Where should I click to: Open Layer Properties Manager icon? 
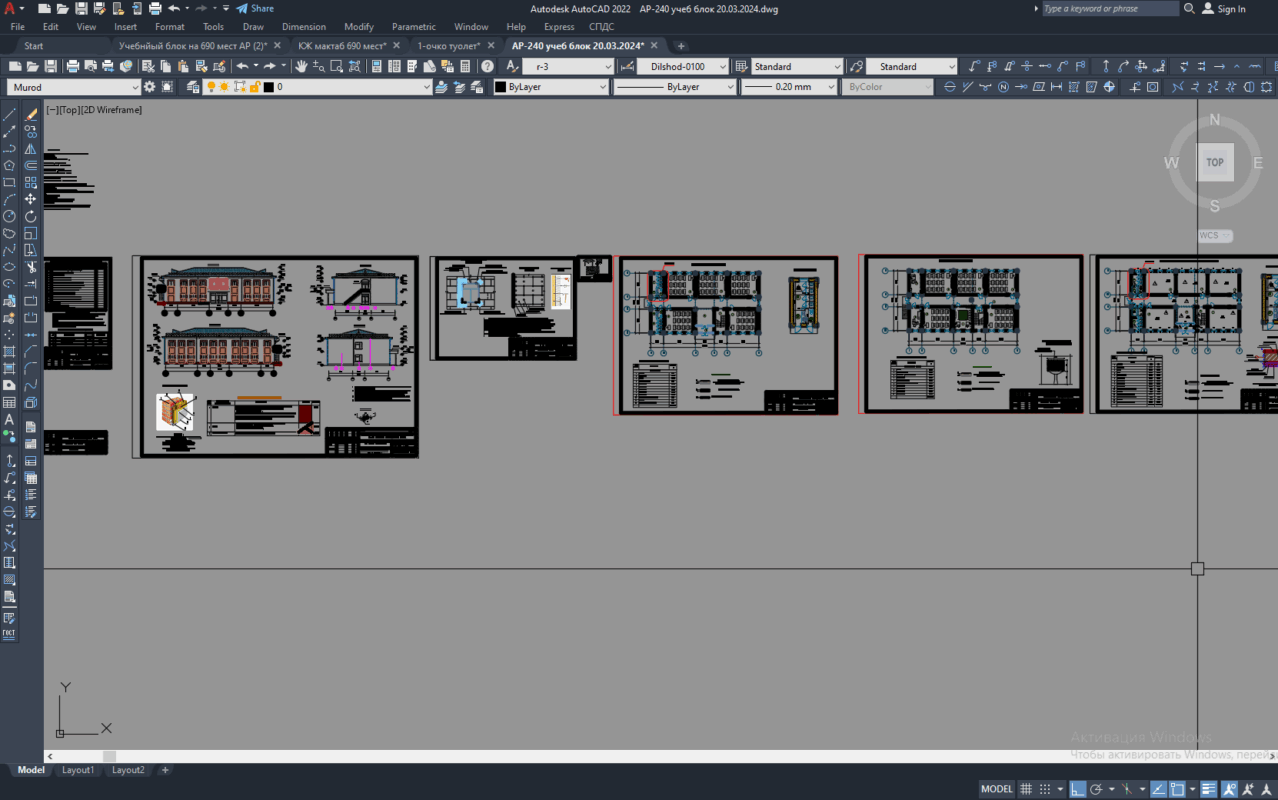point(192,87)
